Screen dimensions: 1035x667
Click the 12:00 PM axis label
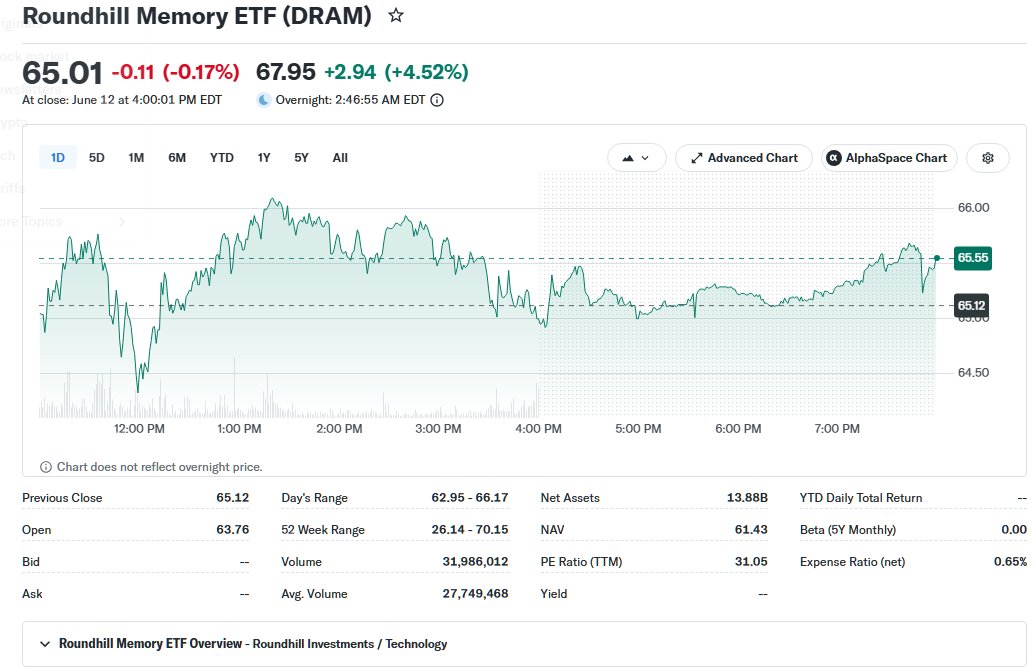[x=139, y=429]
